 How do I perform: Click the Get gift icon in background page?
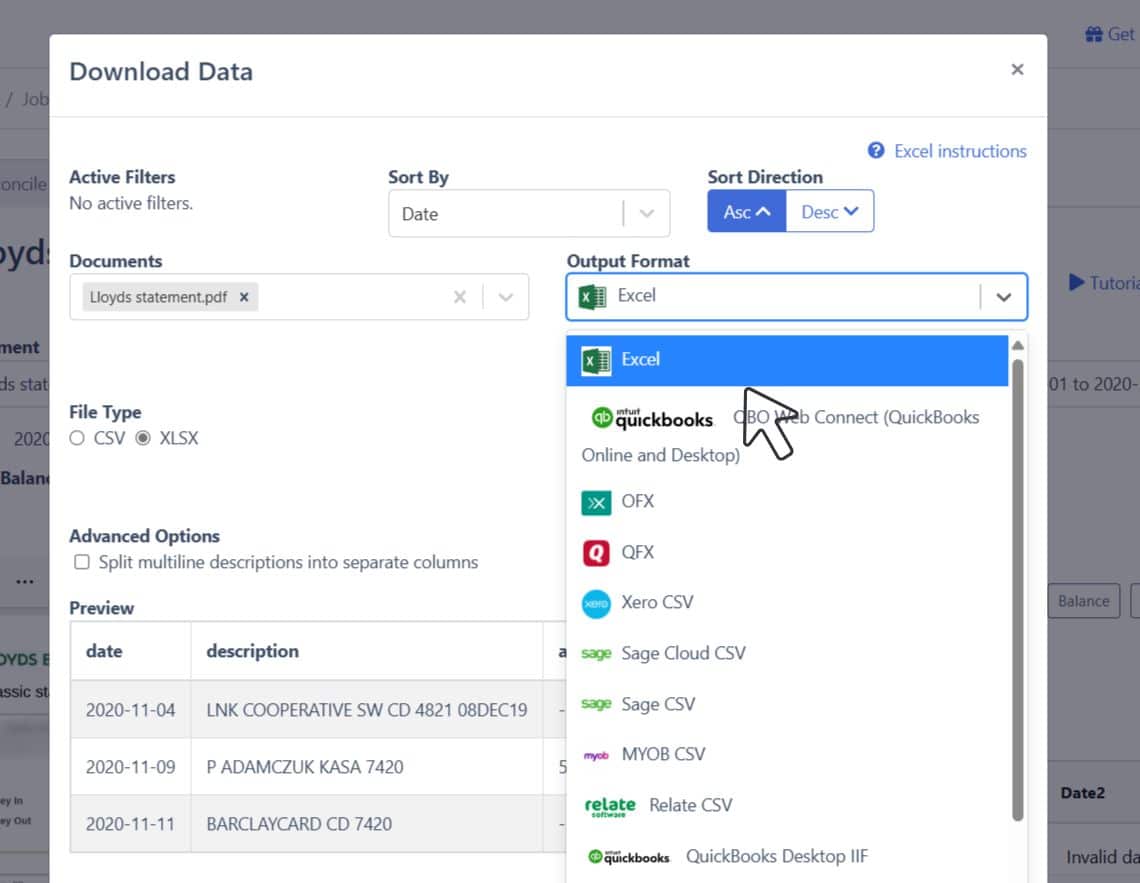pyautogui.click(x=1093, y=34)
